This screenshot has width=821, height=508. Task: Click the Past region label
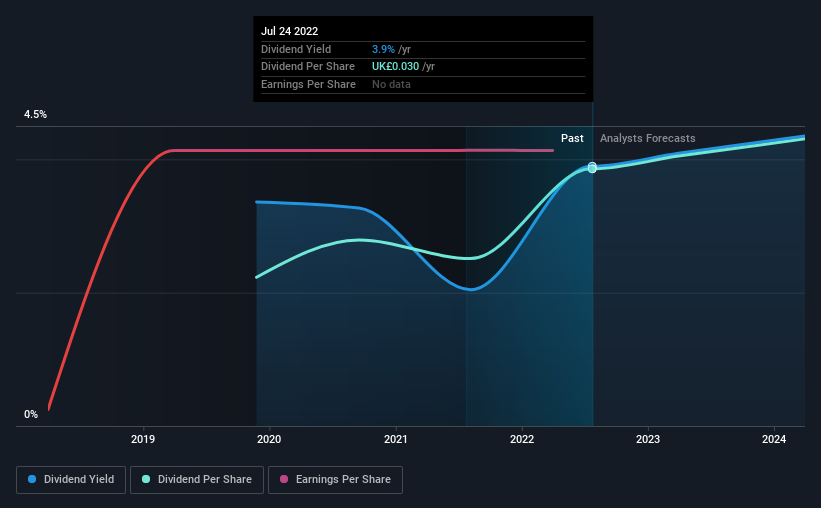572,138
